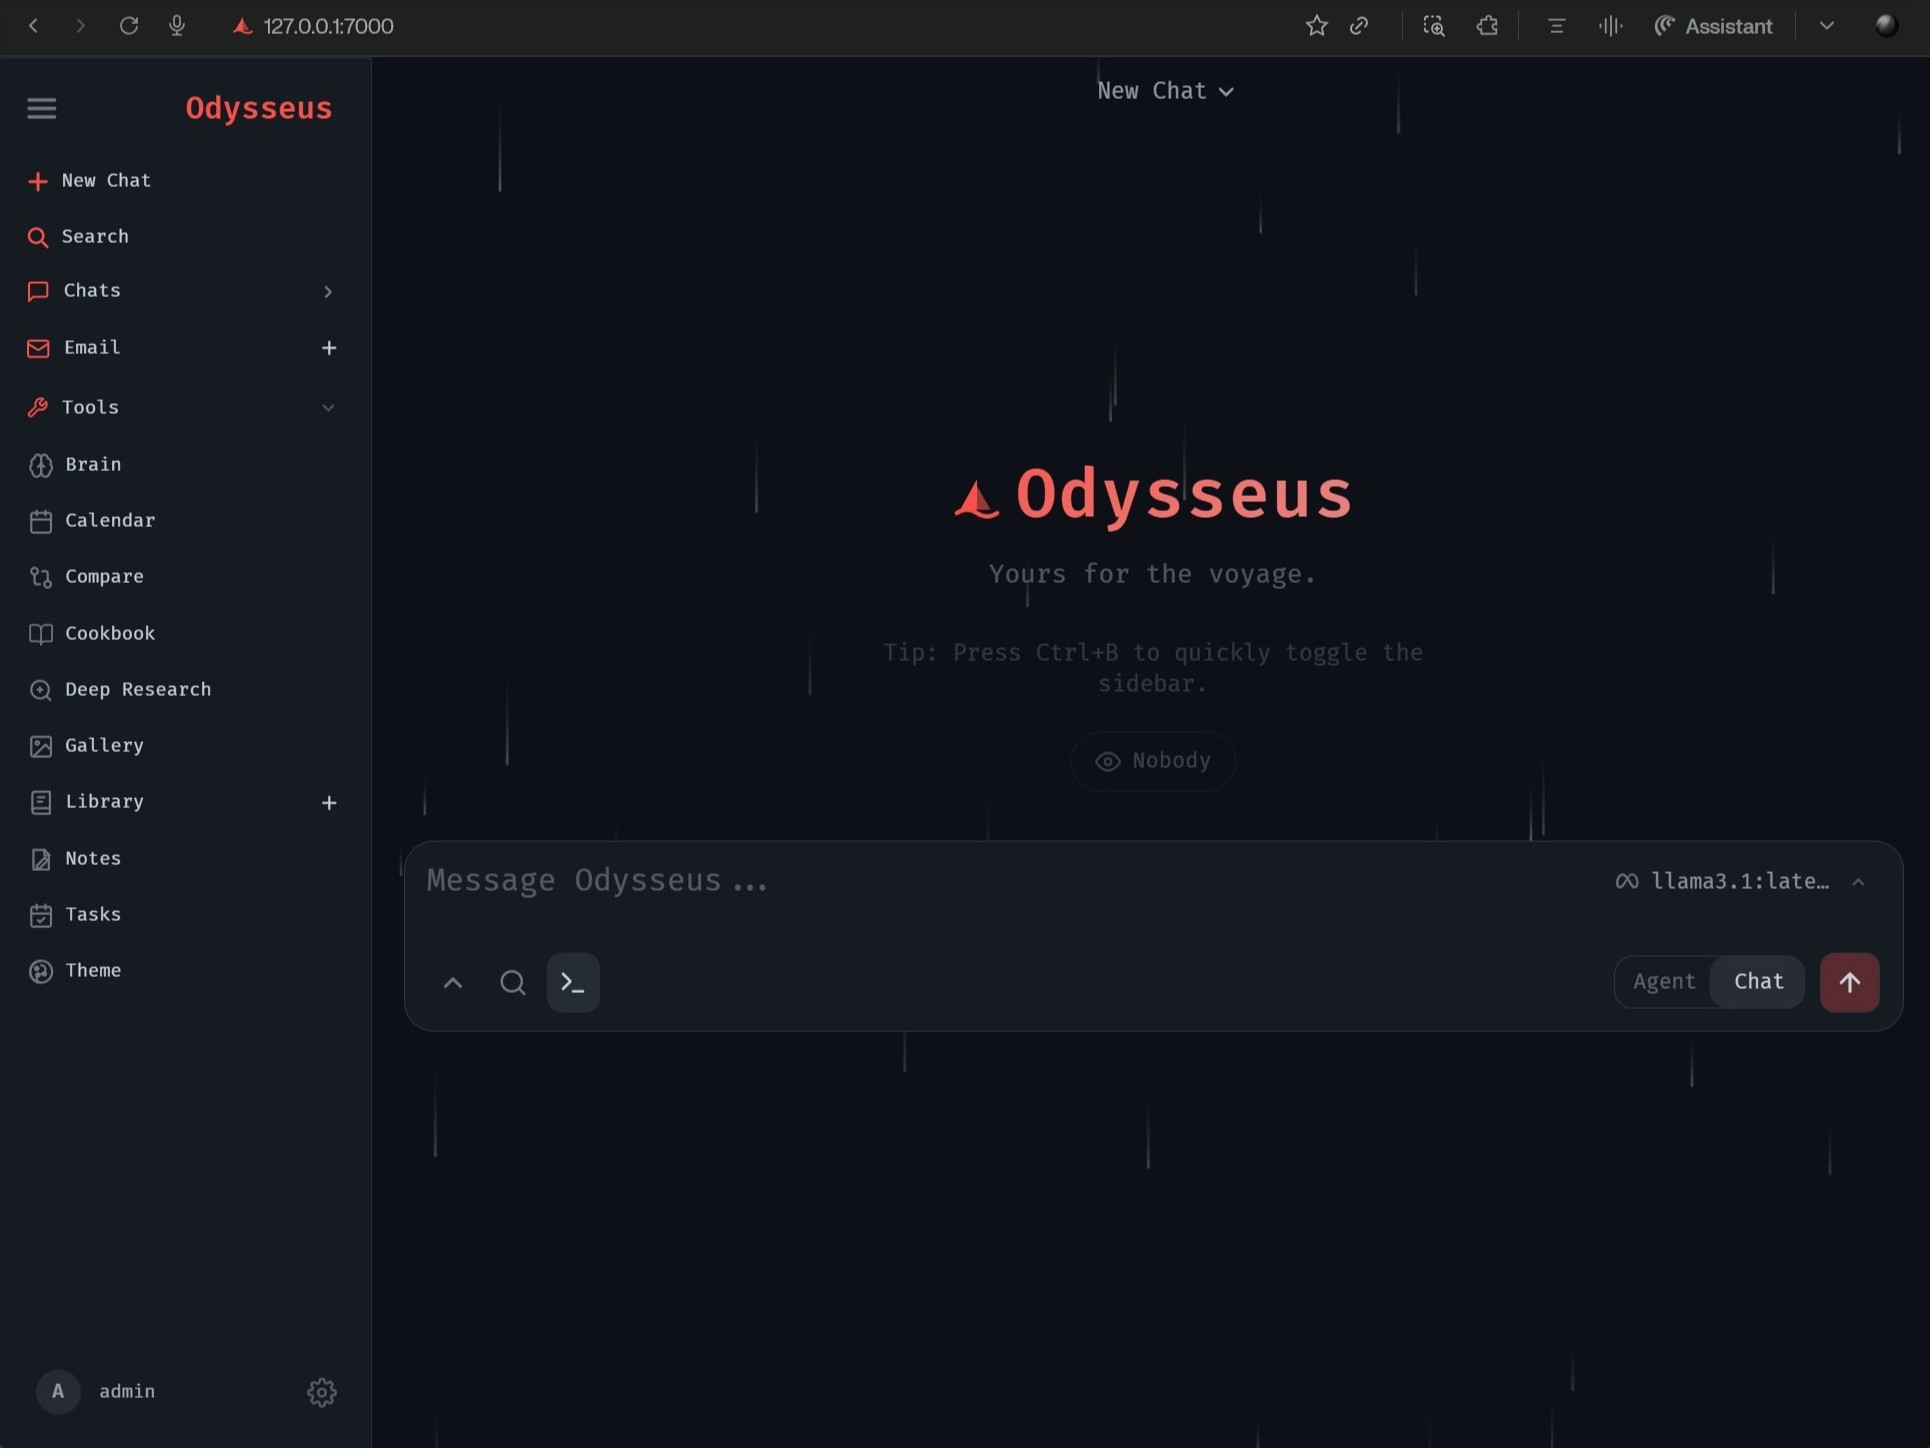Open the Cookbook tool

(92, 634)
